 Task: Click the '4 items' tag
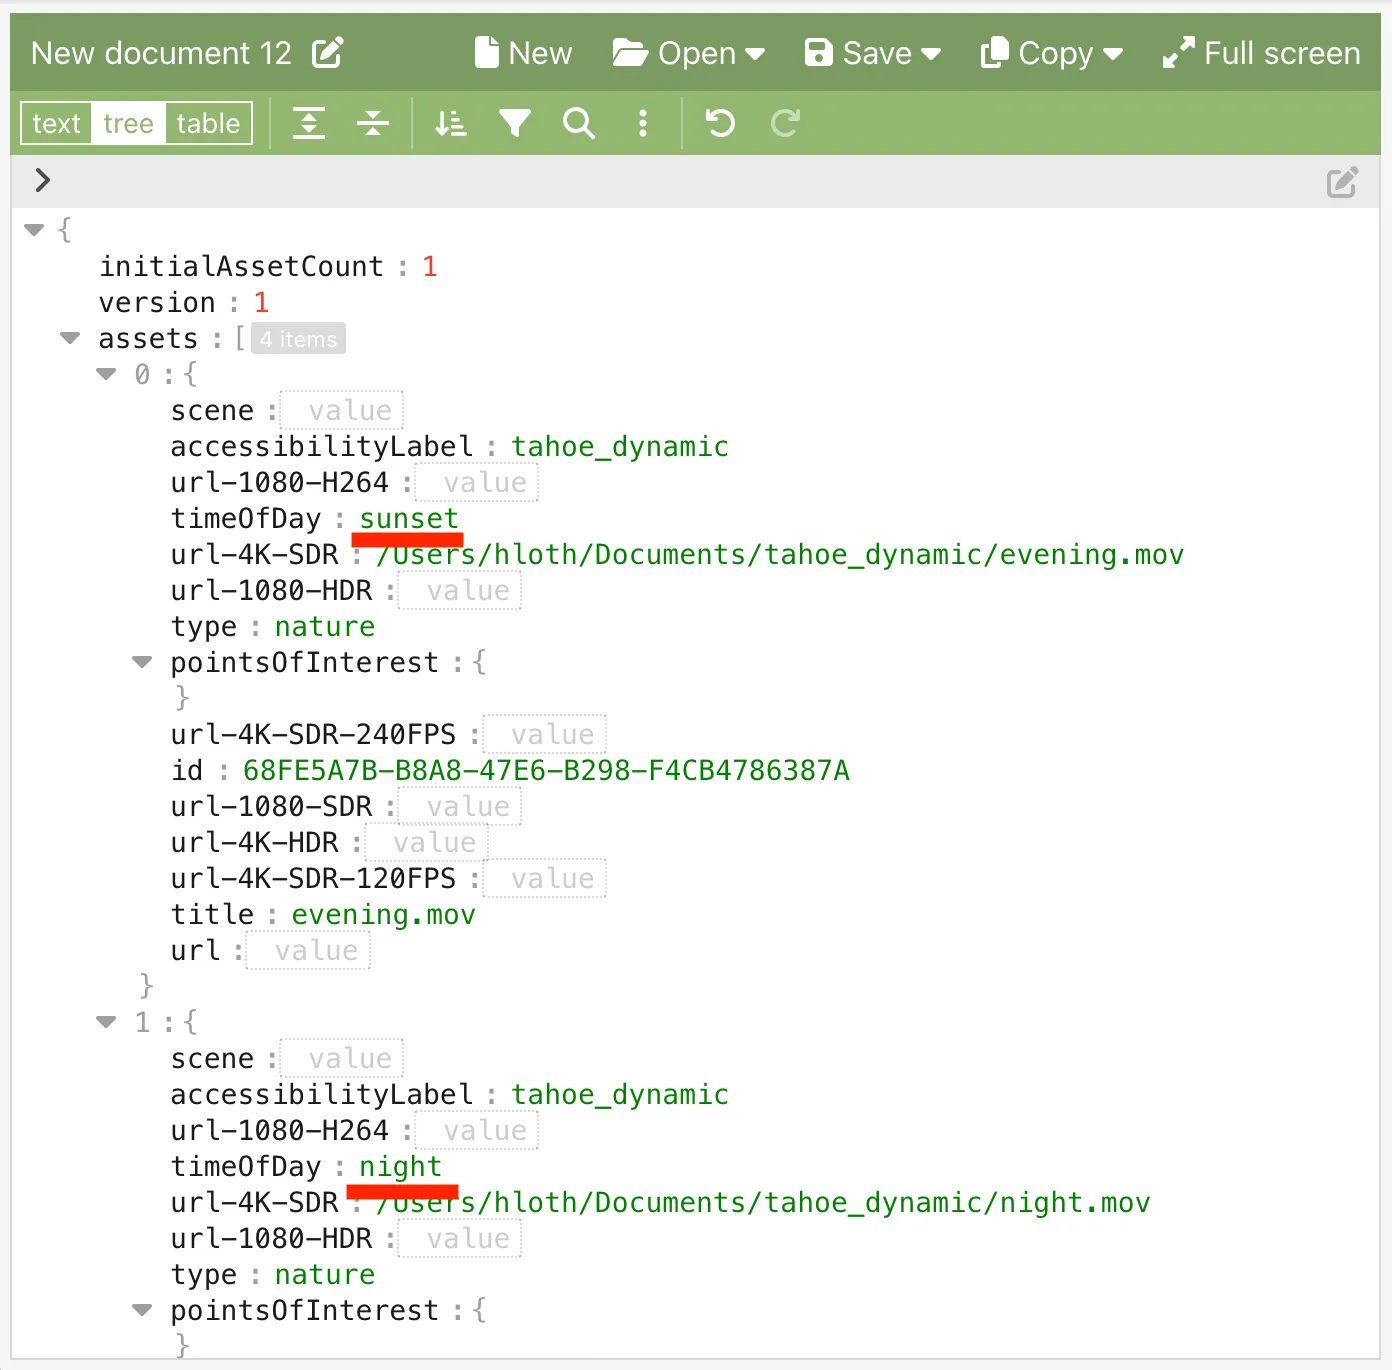pyautogui.click(x=298, y=339)
